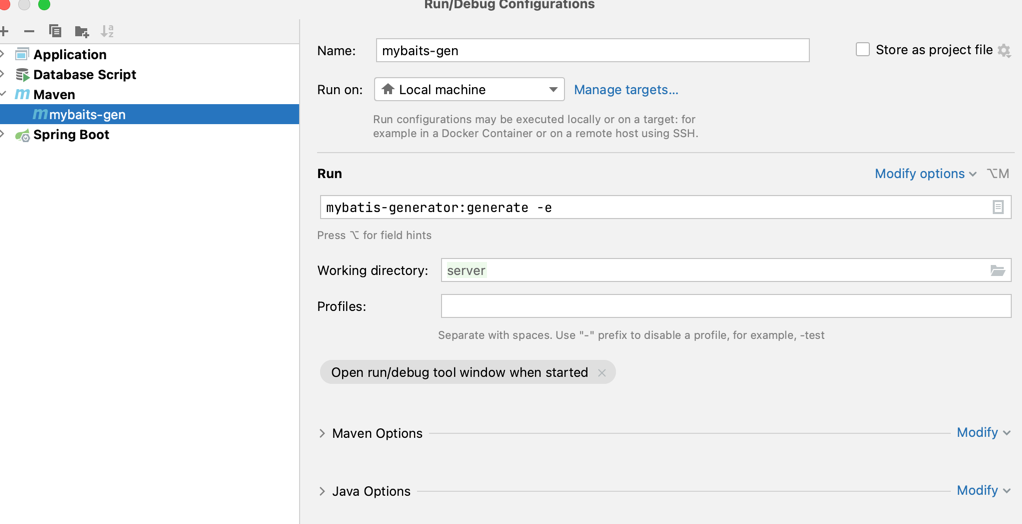This screenshot has width=1022, height=524.
Task: Open the Run on target dropdown
Action: (x=469, y=89)
